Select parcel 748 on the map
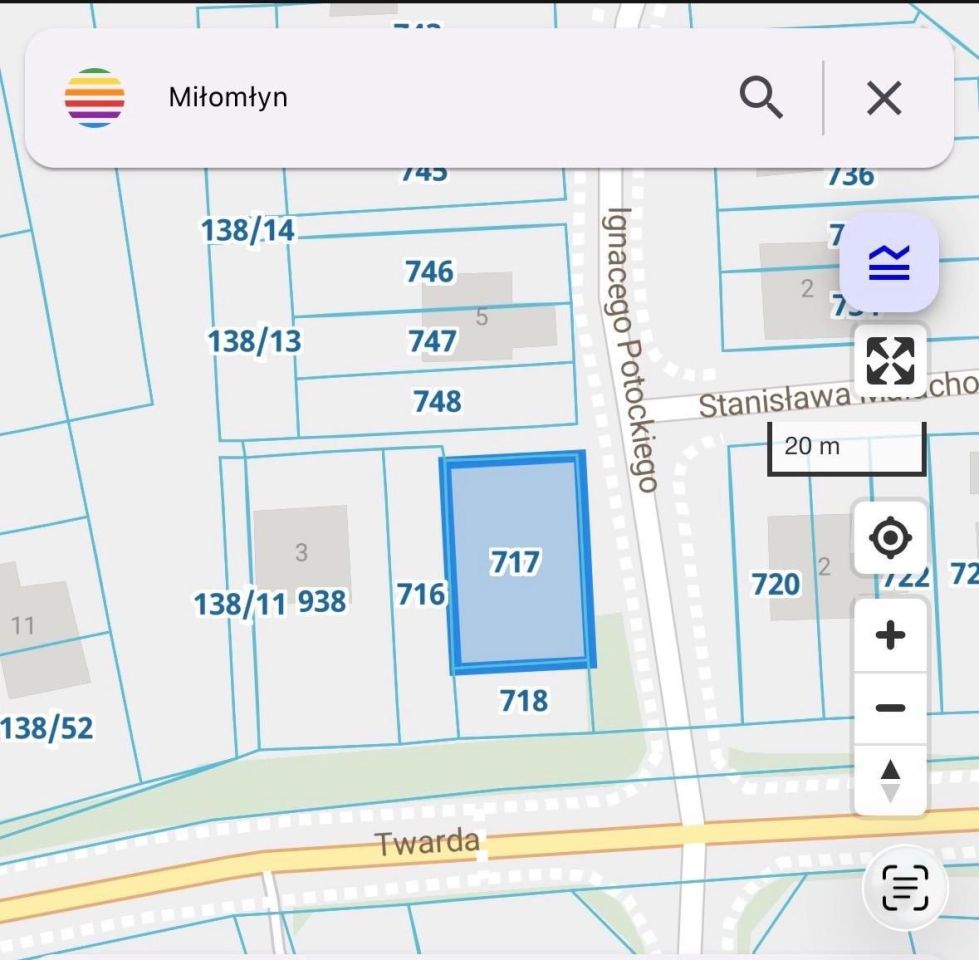This screenshot has width=979, height=960. click(x=437, y=401)
